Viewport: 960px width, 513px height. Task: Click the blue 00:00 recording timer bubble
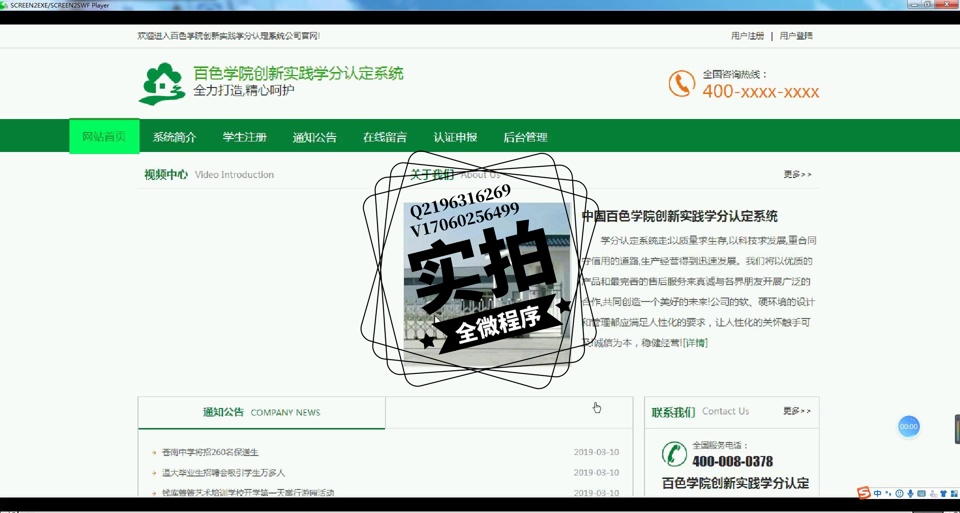(x=908, y=426)
